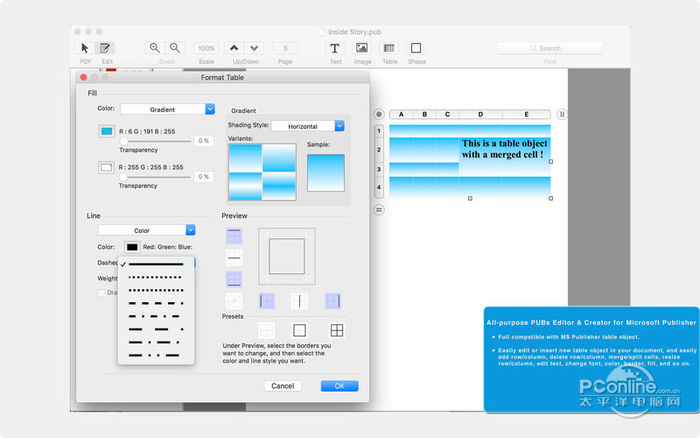Choose the solid line dash style
Image resolution: width=700 pixels, height=438 pixels.
(x=156, y=264)
